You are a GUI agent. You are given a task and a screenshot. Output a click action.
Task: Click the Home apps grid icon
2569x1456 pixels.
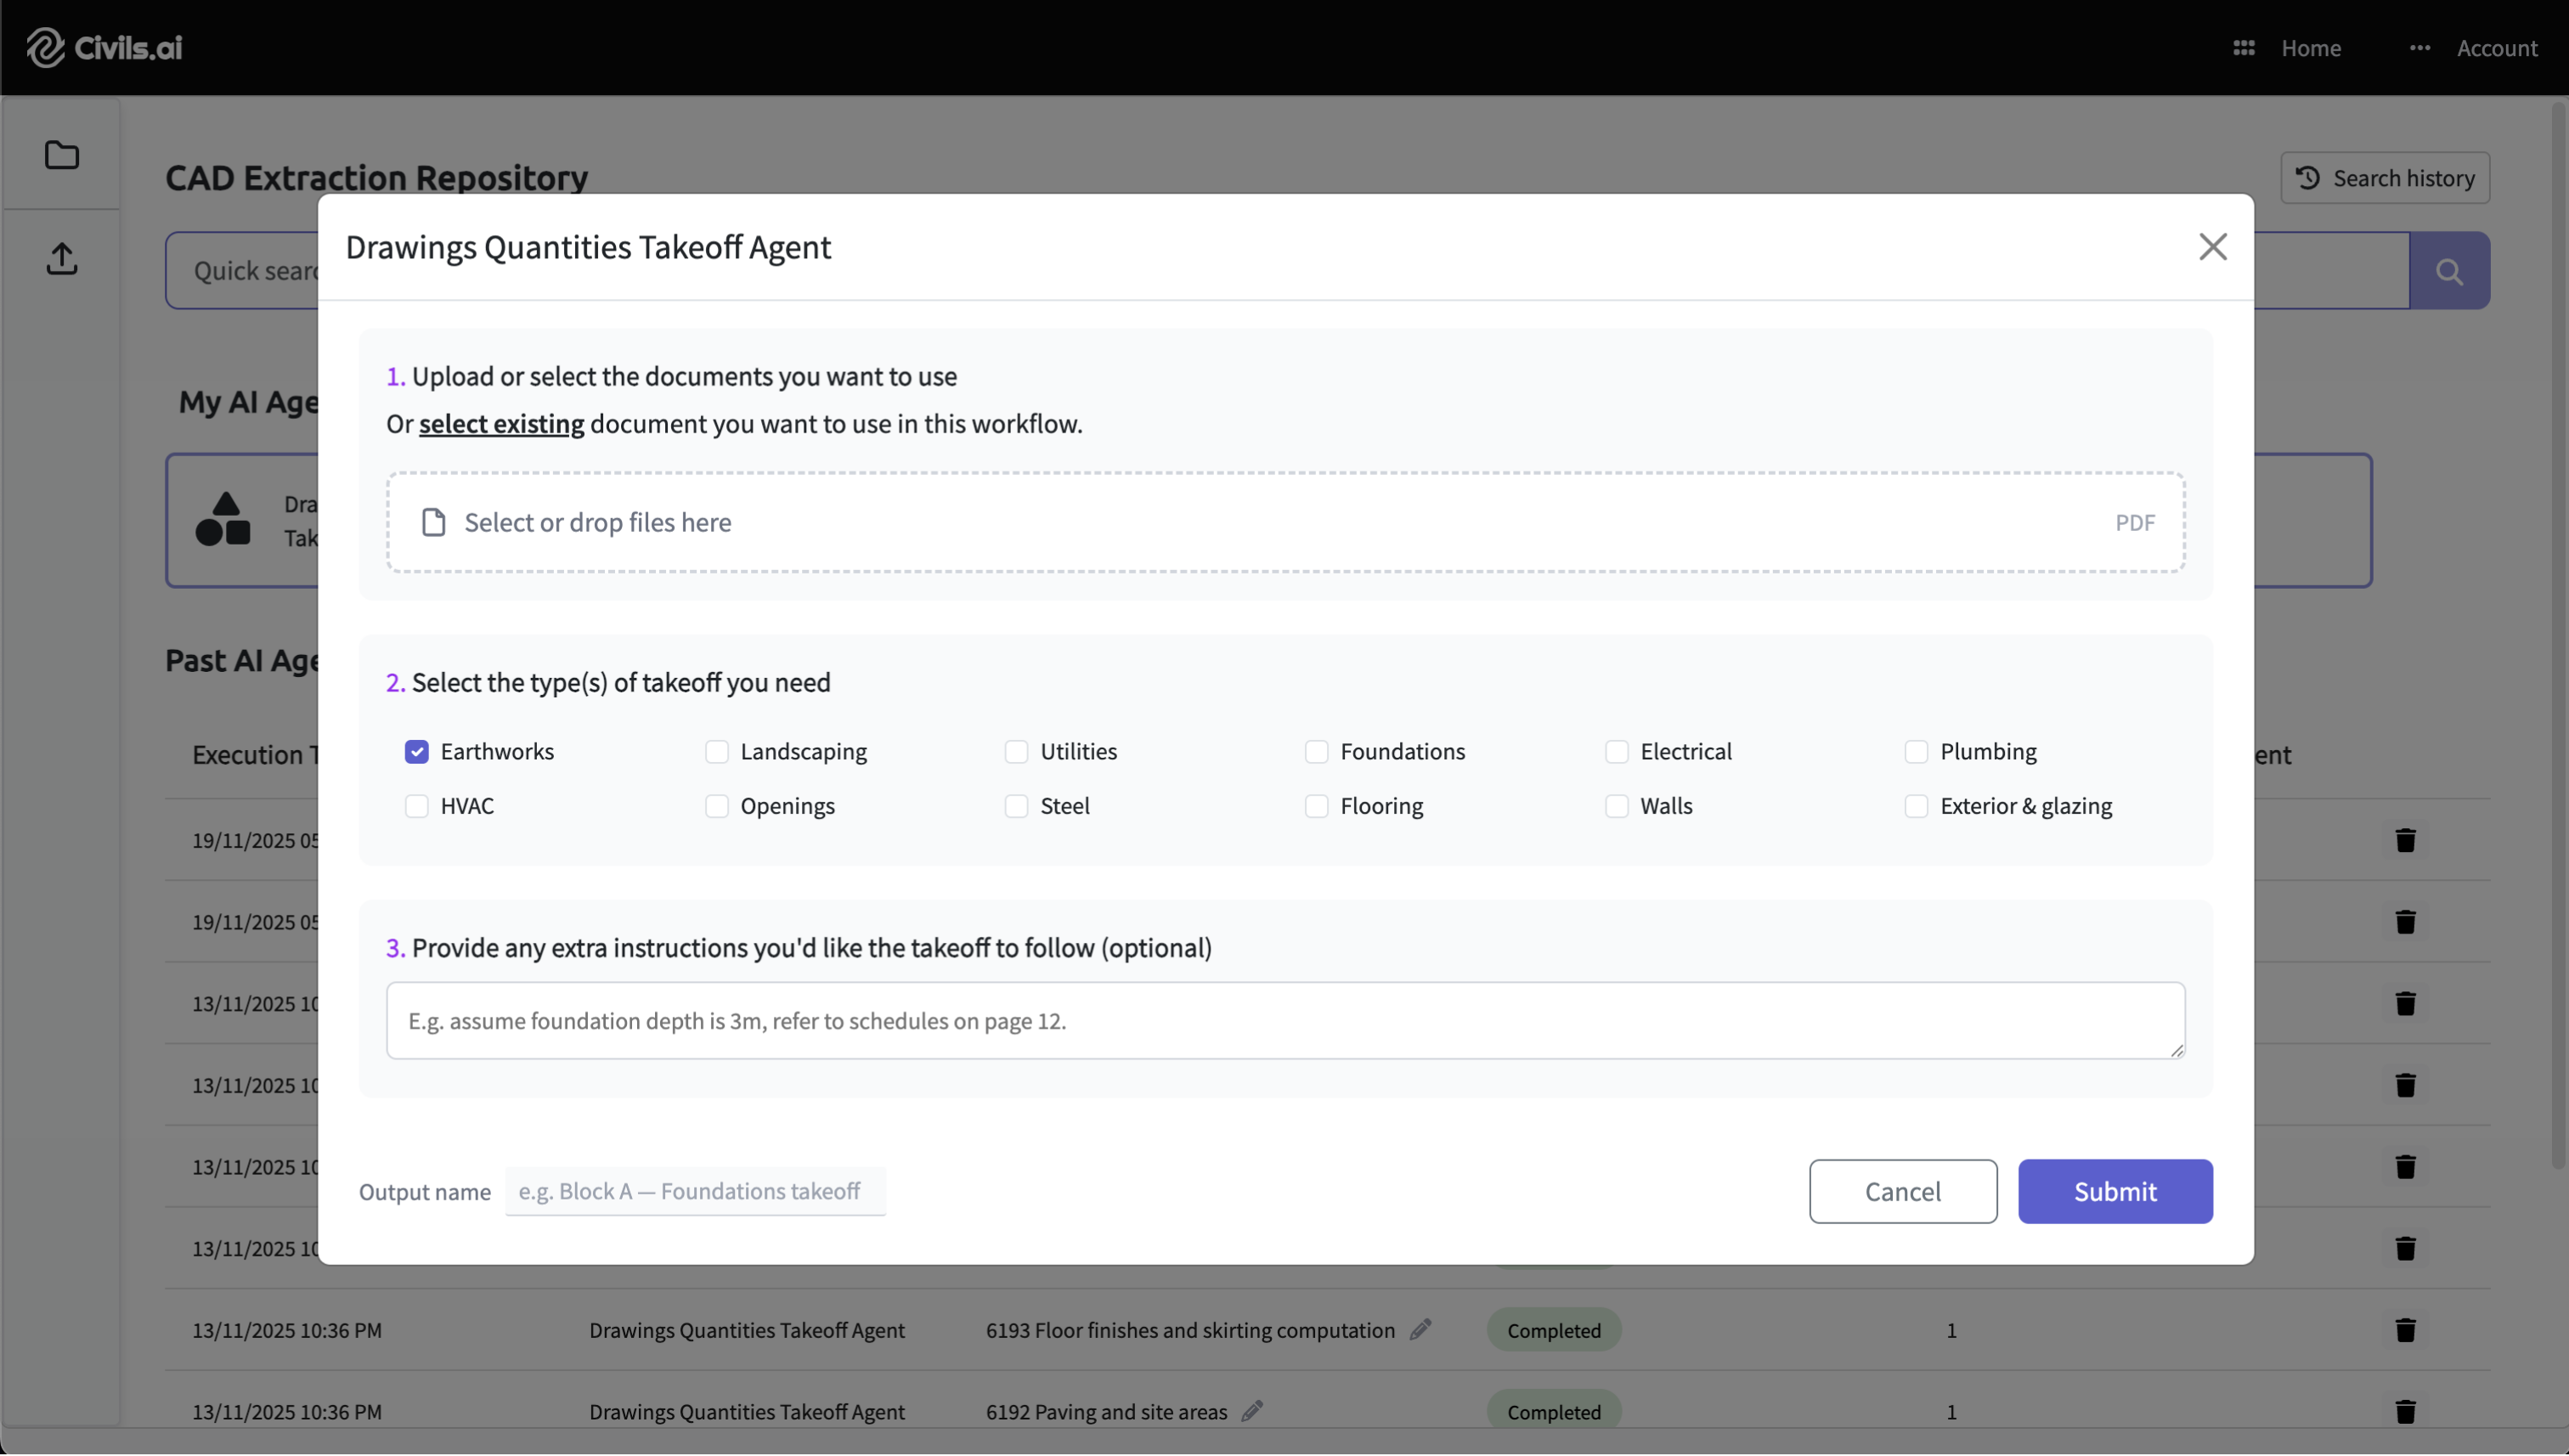point(2243,48)
